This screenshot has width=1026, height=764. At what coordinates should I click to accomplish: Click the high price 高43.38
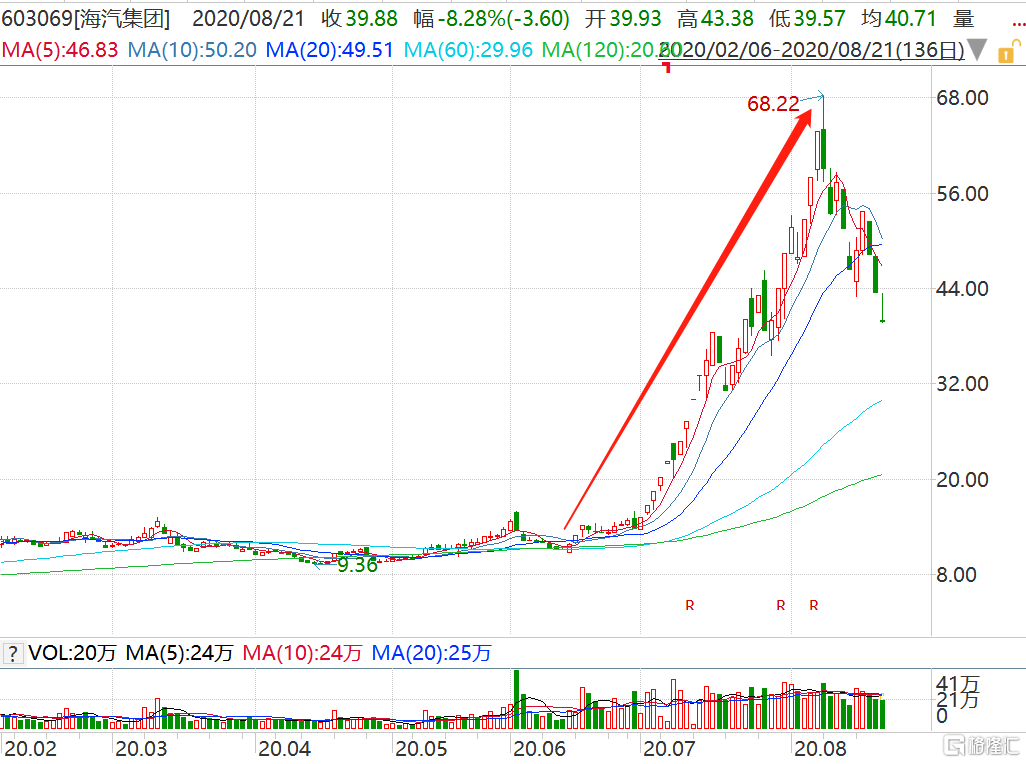(715, 18)
